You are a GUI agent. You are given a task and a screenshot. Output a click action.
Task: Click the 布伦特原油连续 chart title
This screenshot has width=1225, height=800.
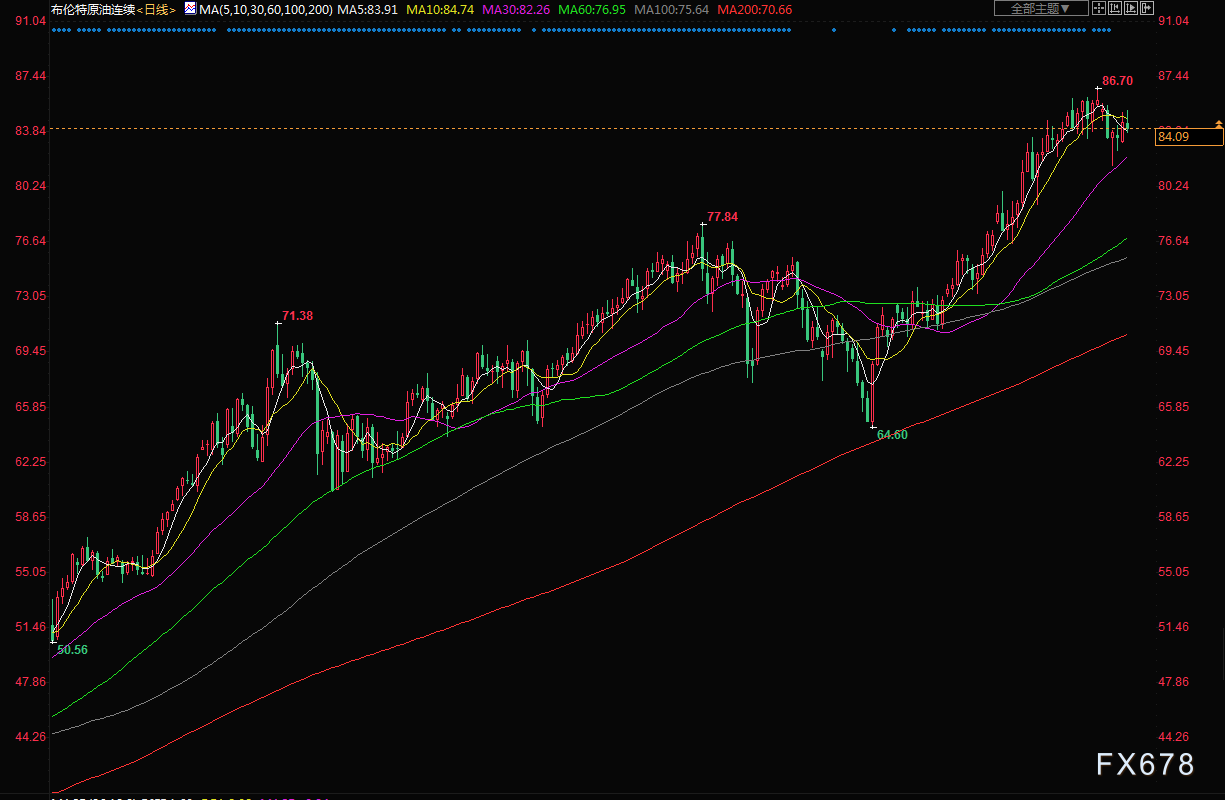[x=92, y=9]
